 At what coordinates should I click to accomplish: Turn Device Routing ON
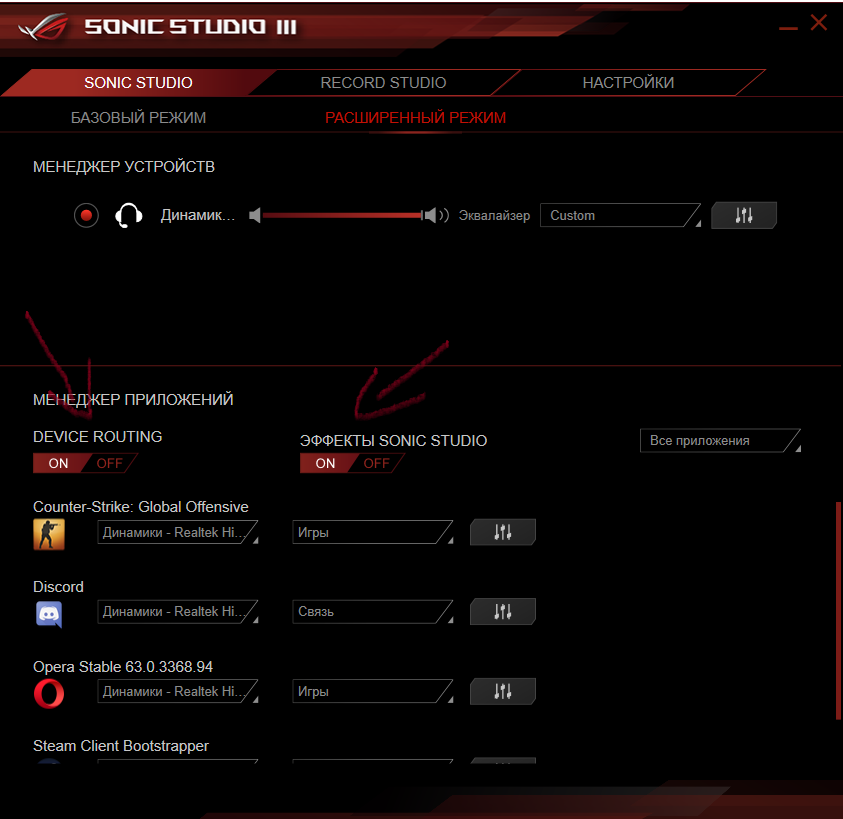(x=58, y=464)
